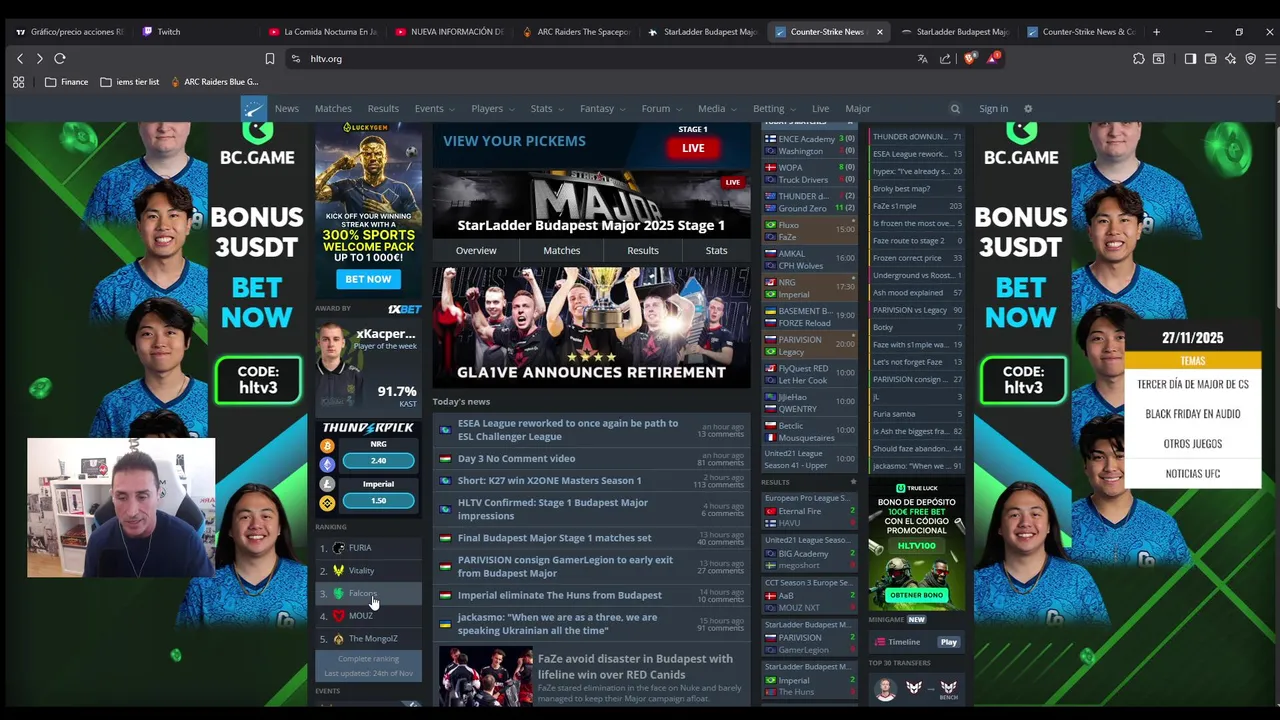
Task: Open the Brave Wallet icon
Action: point(1210,59)
